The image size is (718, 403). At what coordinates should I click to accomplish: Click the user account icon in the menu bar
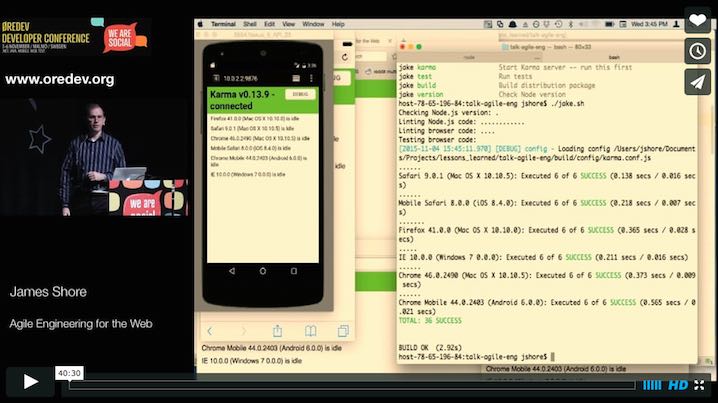[676, 24]
